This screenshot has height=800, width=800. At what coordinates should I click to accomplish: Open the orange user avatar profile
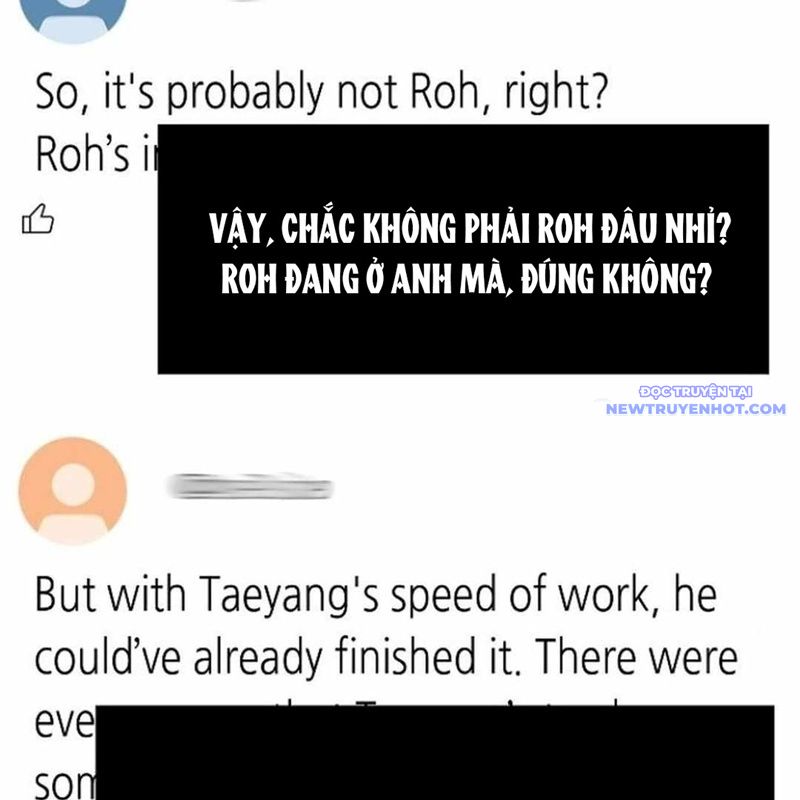72,491
